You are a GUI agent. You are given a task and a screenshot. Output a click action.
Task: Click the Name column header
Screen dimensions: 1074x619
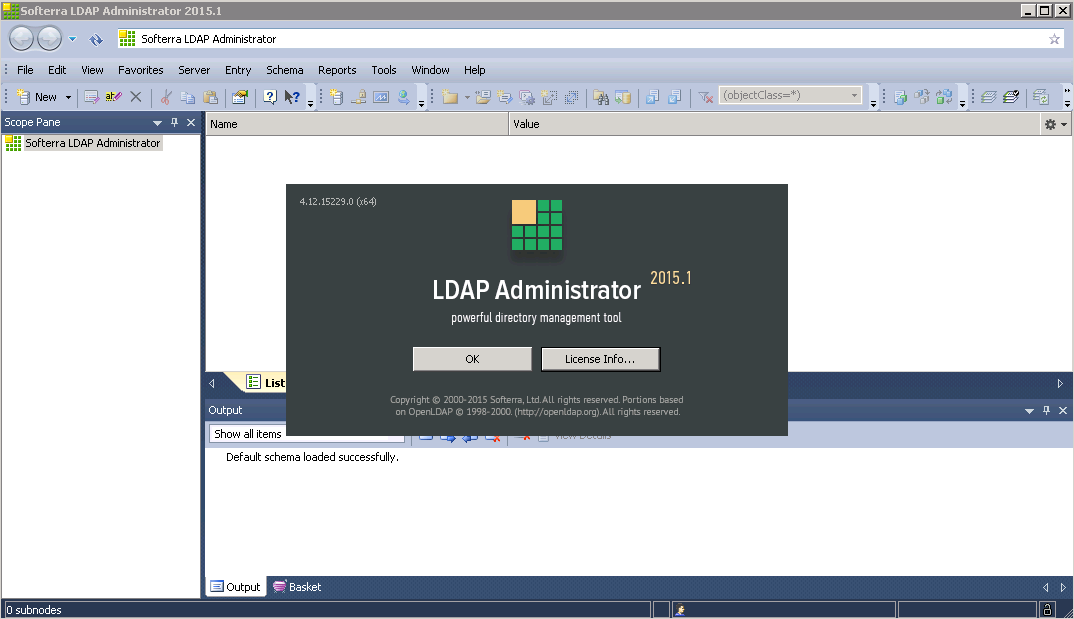click(x=358, y=124)
